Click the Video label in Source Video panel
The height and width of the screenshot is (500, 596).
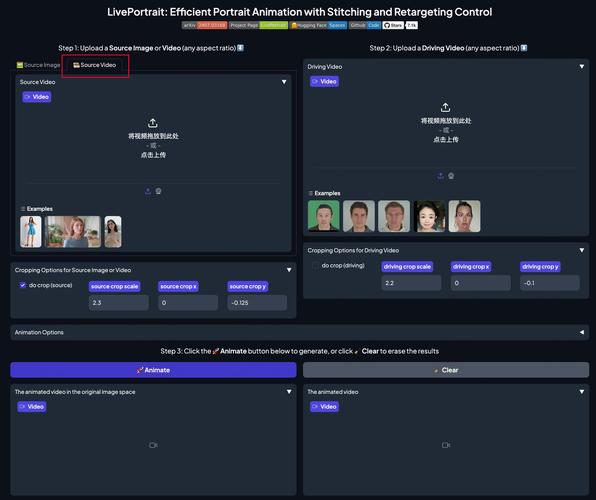point(36,97)
